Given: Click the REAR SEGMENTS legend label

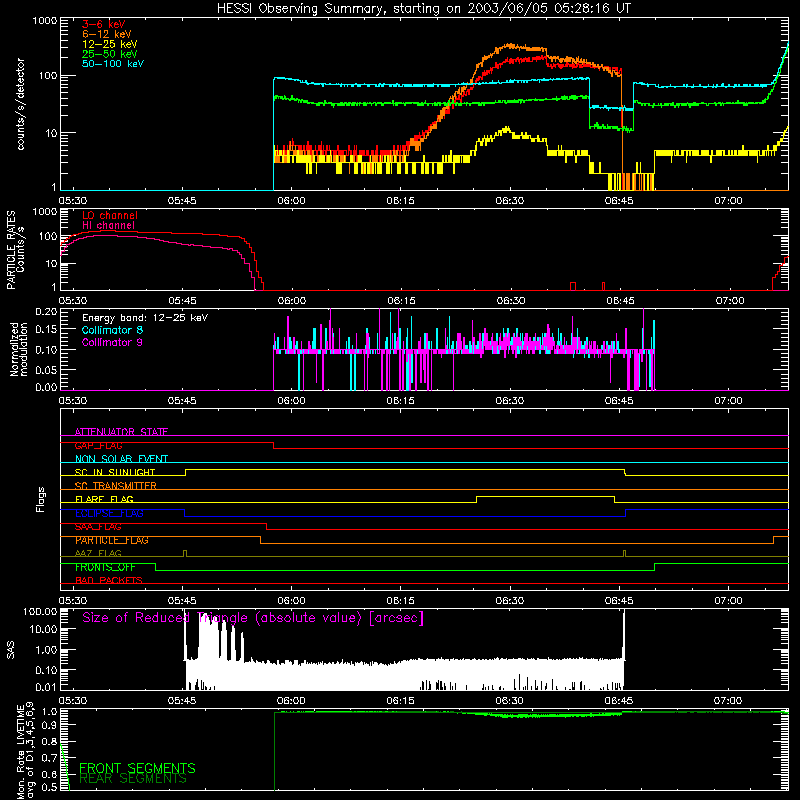Looking at the screenshot, I should tap(133, 779).
